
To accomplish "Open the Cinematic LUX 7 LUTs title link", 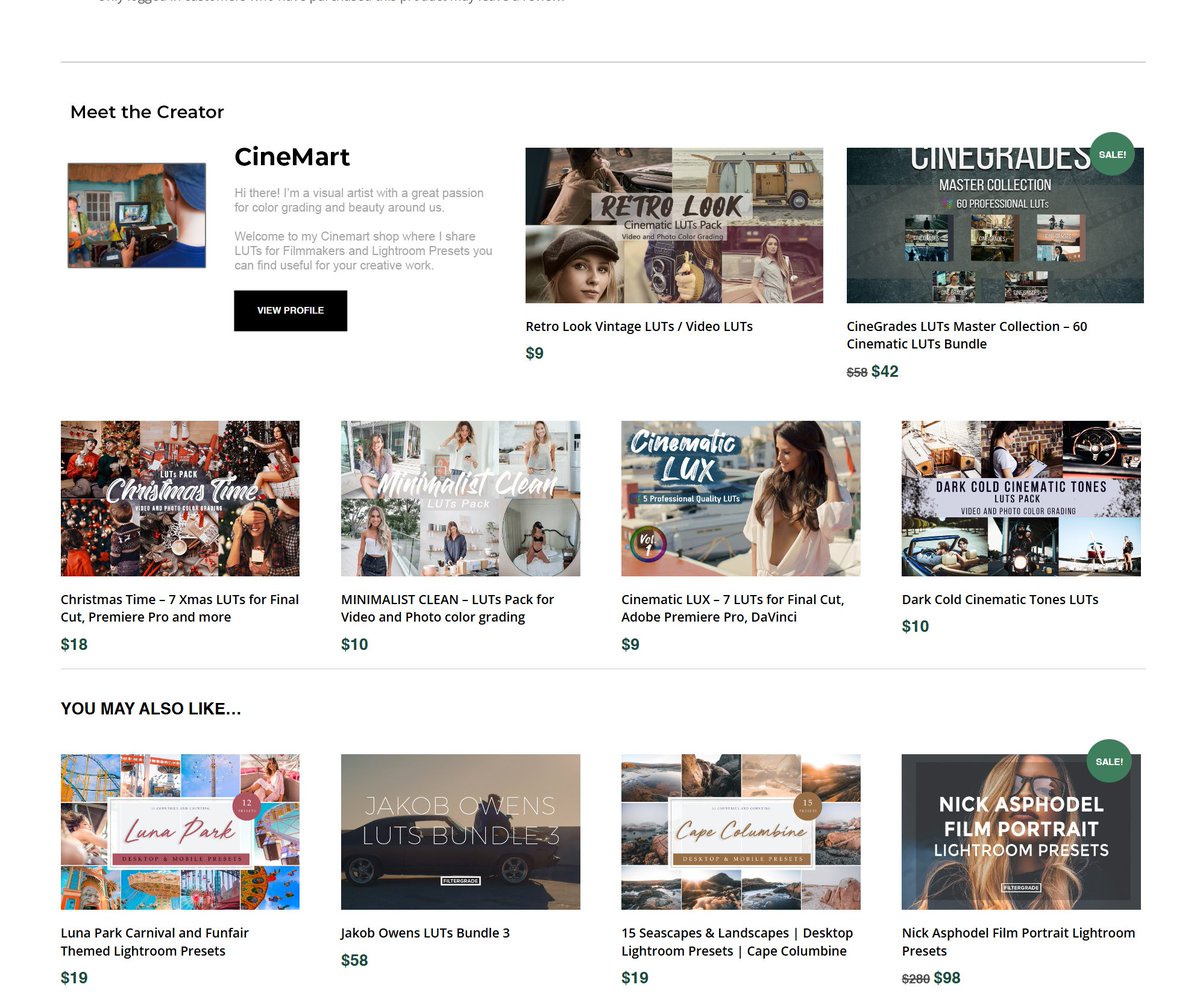I will [x=733, y=608].
